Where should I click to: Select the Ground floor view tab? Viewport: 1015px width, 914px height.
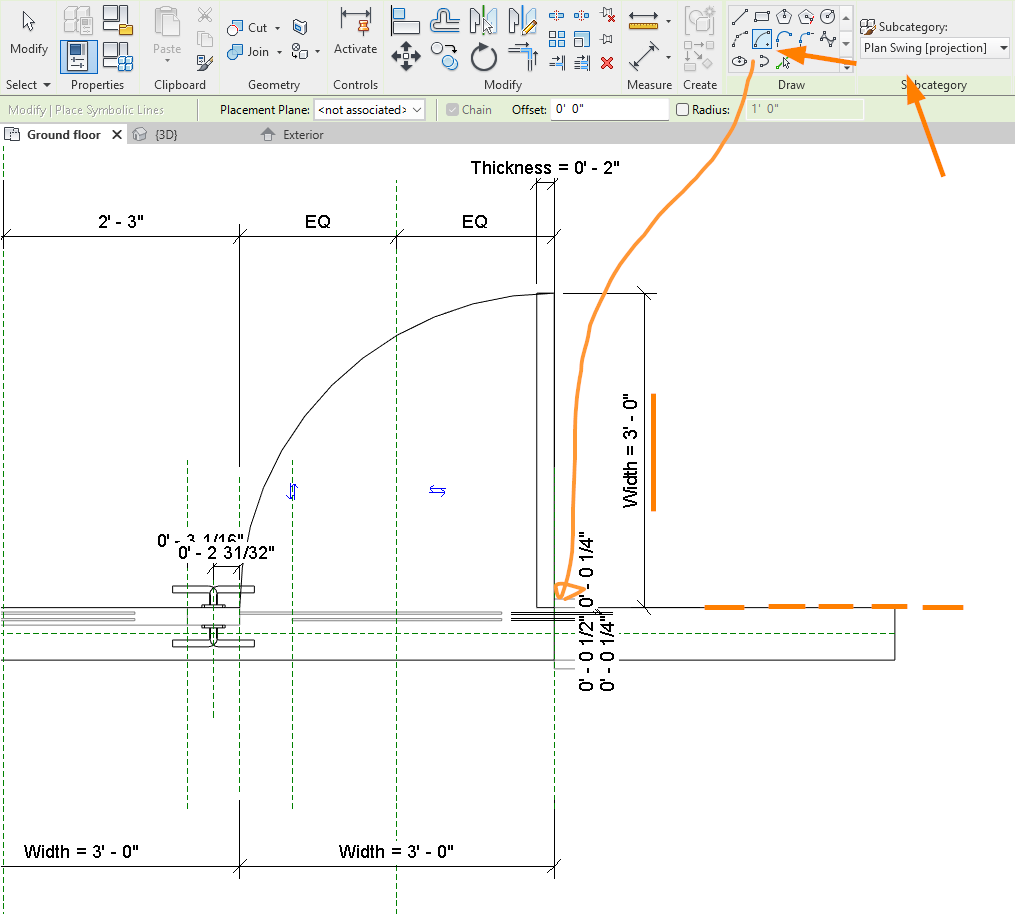[x=62, y=134]
